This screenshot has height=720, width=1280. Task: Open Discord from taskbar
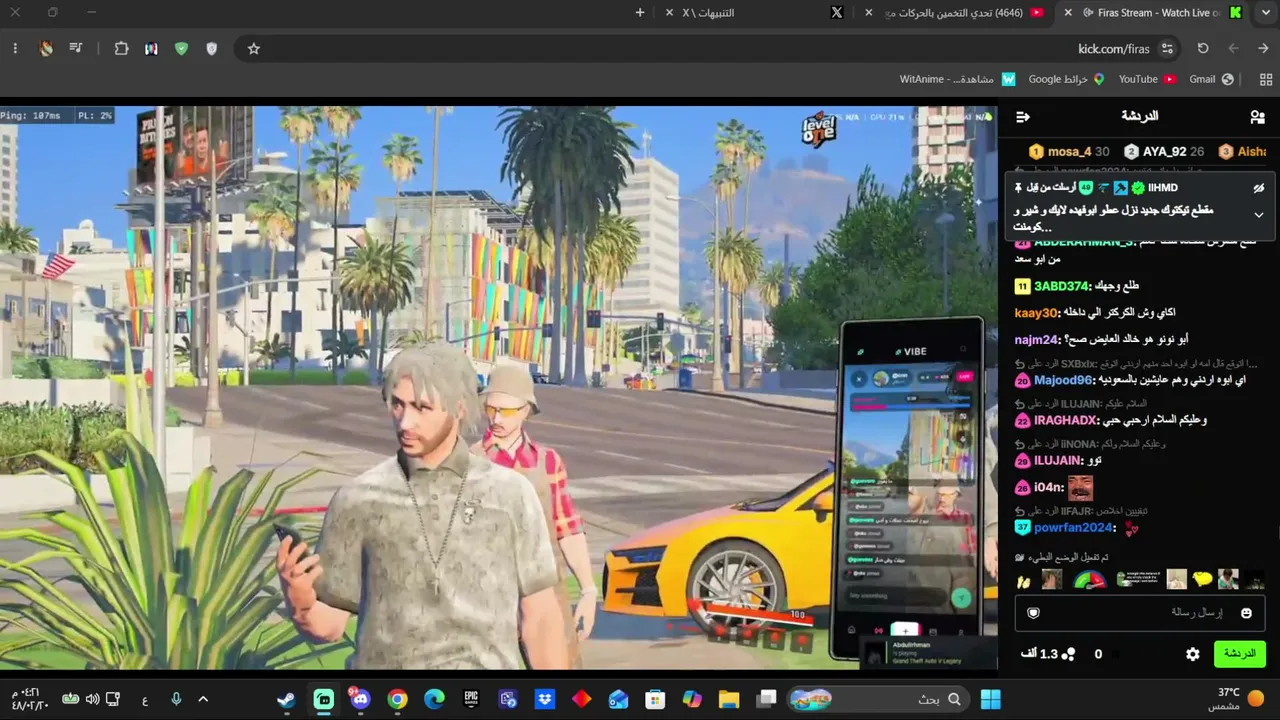[360, 699]
